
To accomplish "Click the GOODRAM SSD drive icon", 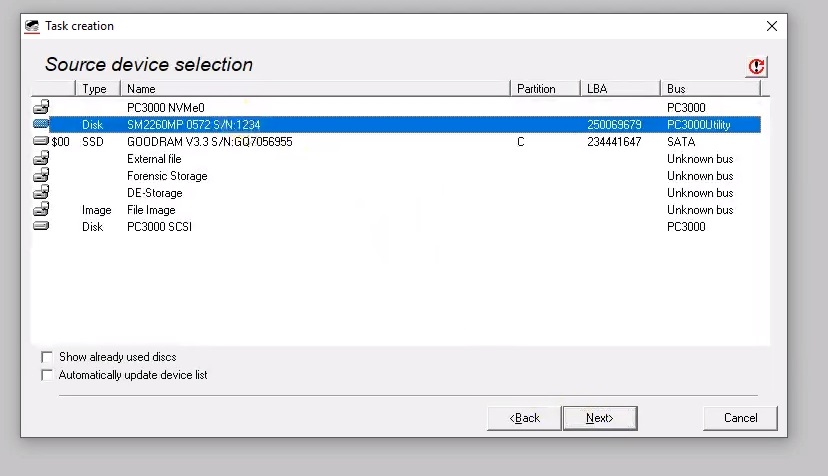I will point(41,142).
